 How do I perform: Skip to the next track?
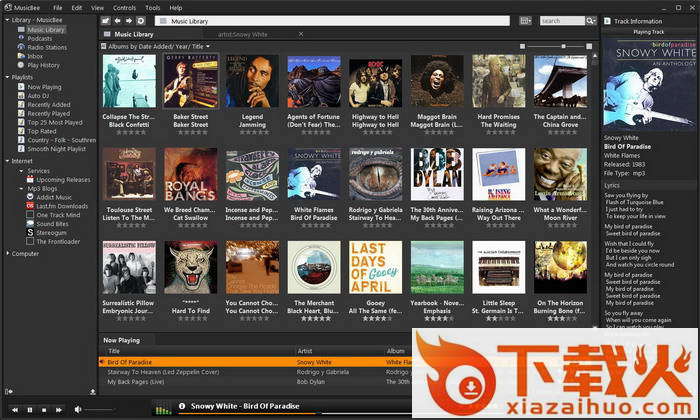tap(58, 409)
